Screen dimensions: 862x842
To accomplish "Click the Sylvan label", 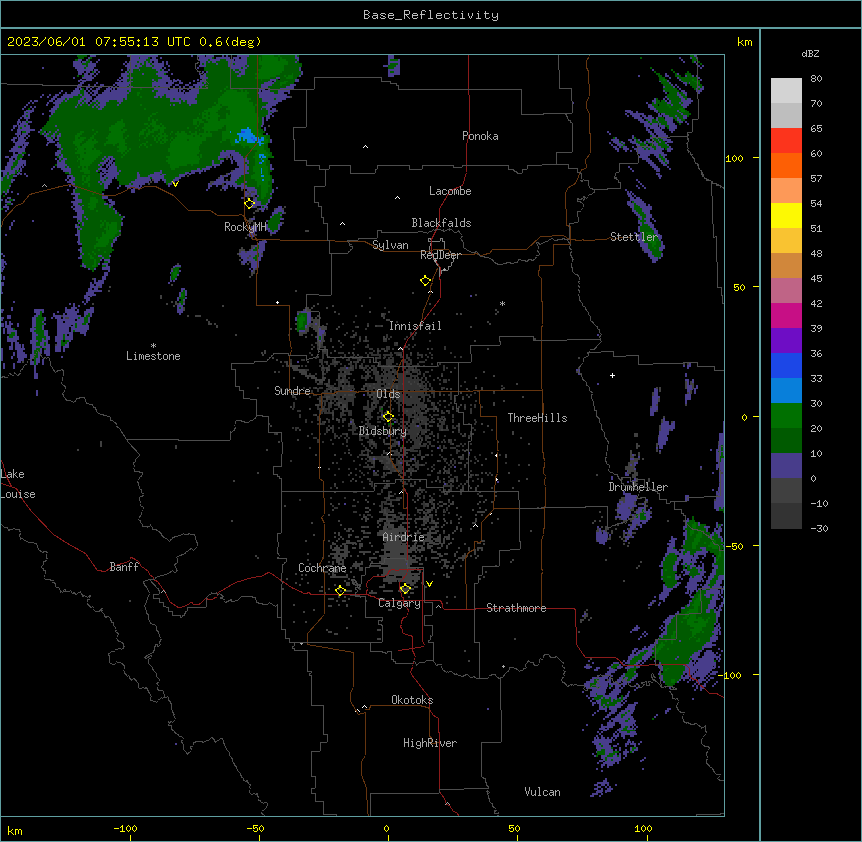I will tap(390, 245).
